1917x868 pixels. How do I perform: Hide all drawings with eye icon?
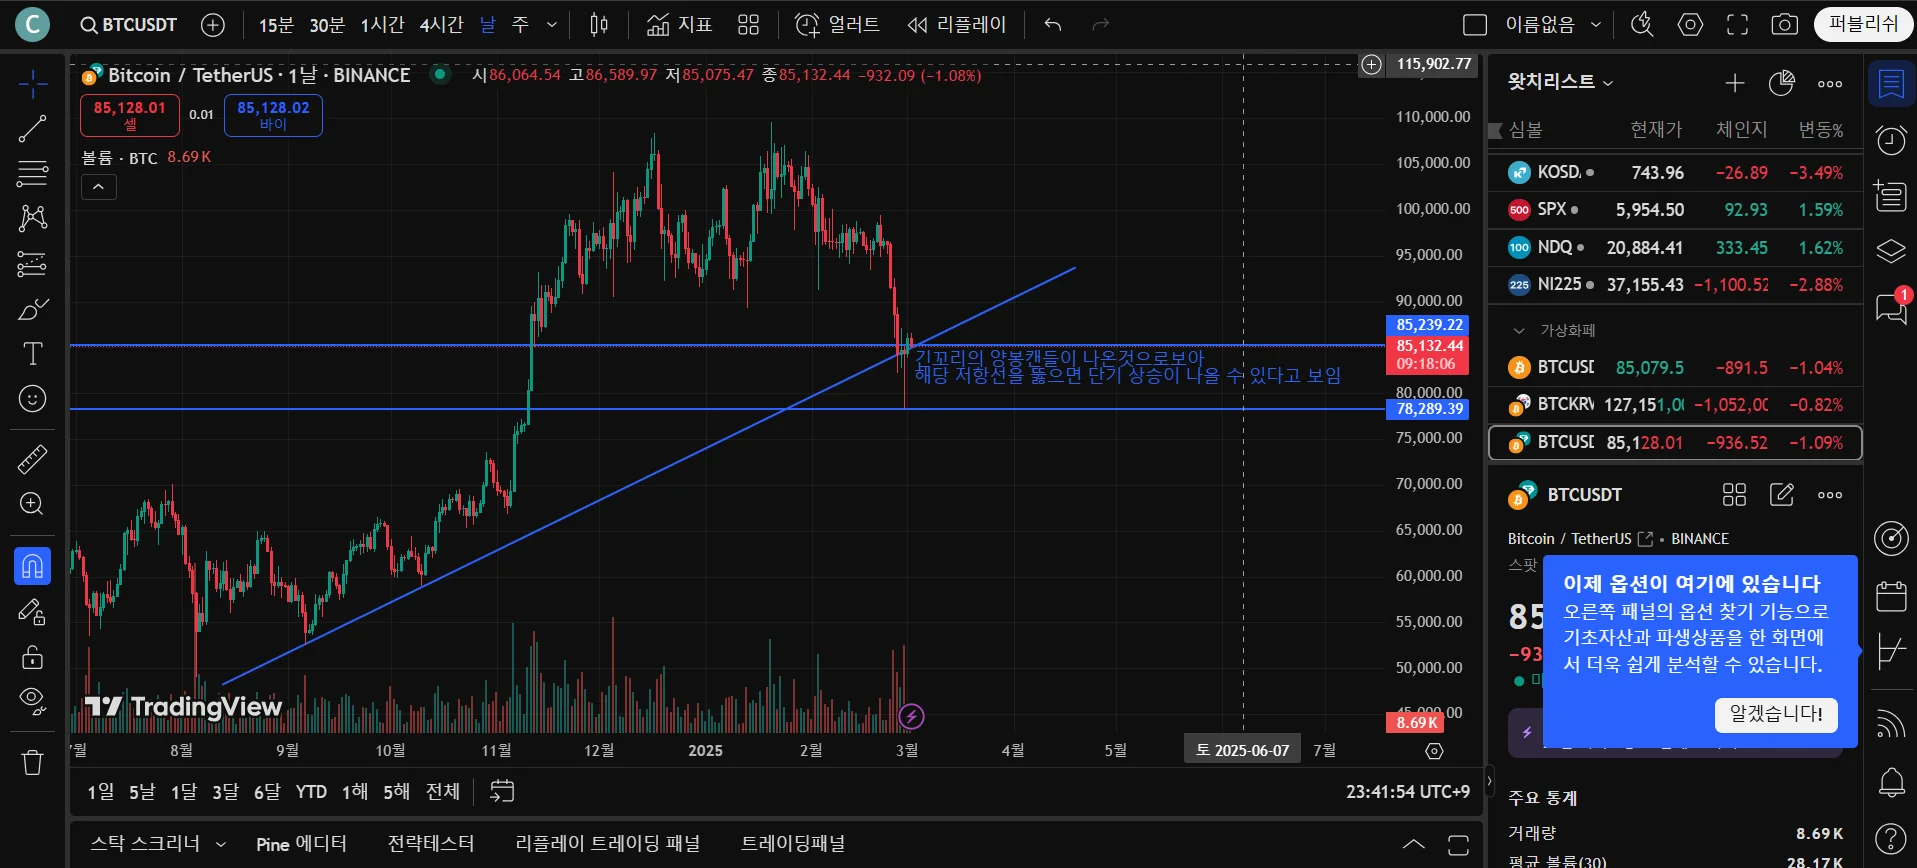33,701
